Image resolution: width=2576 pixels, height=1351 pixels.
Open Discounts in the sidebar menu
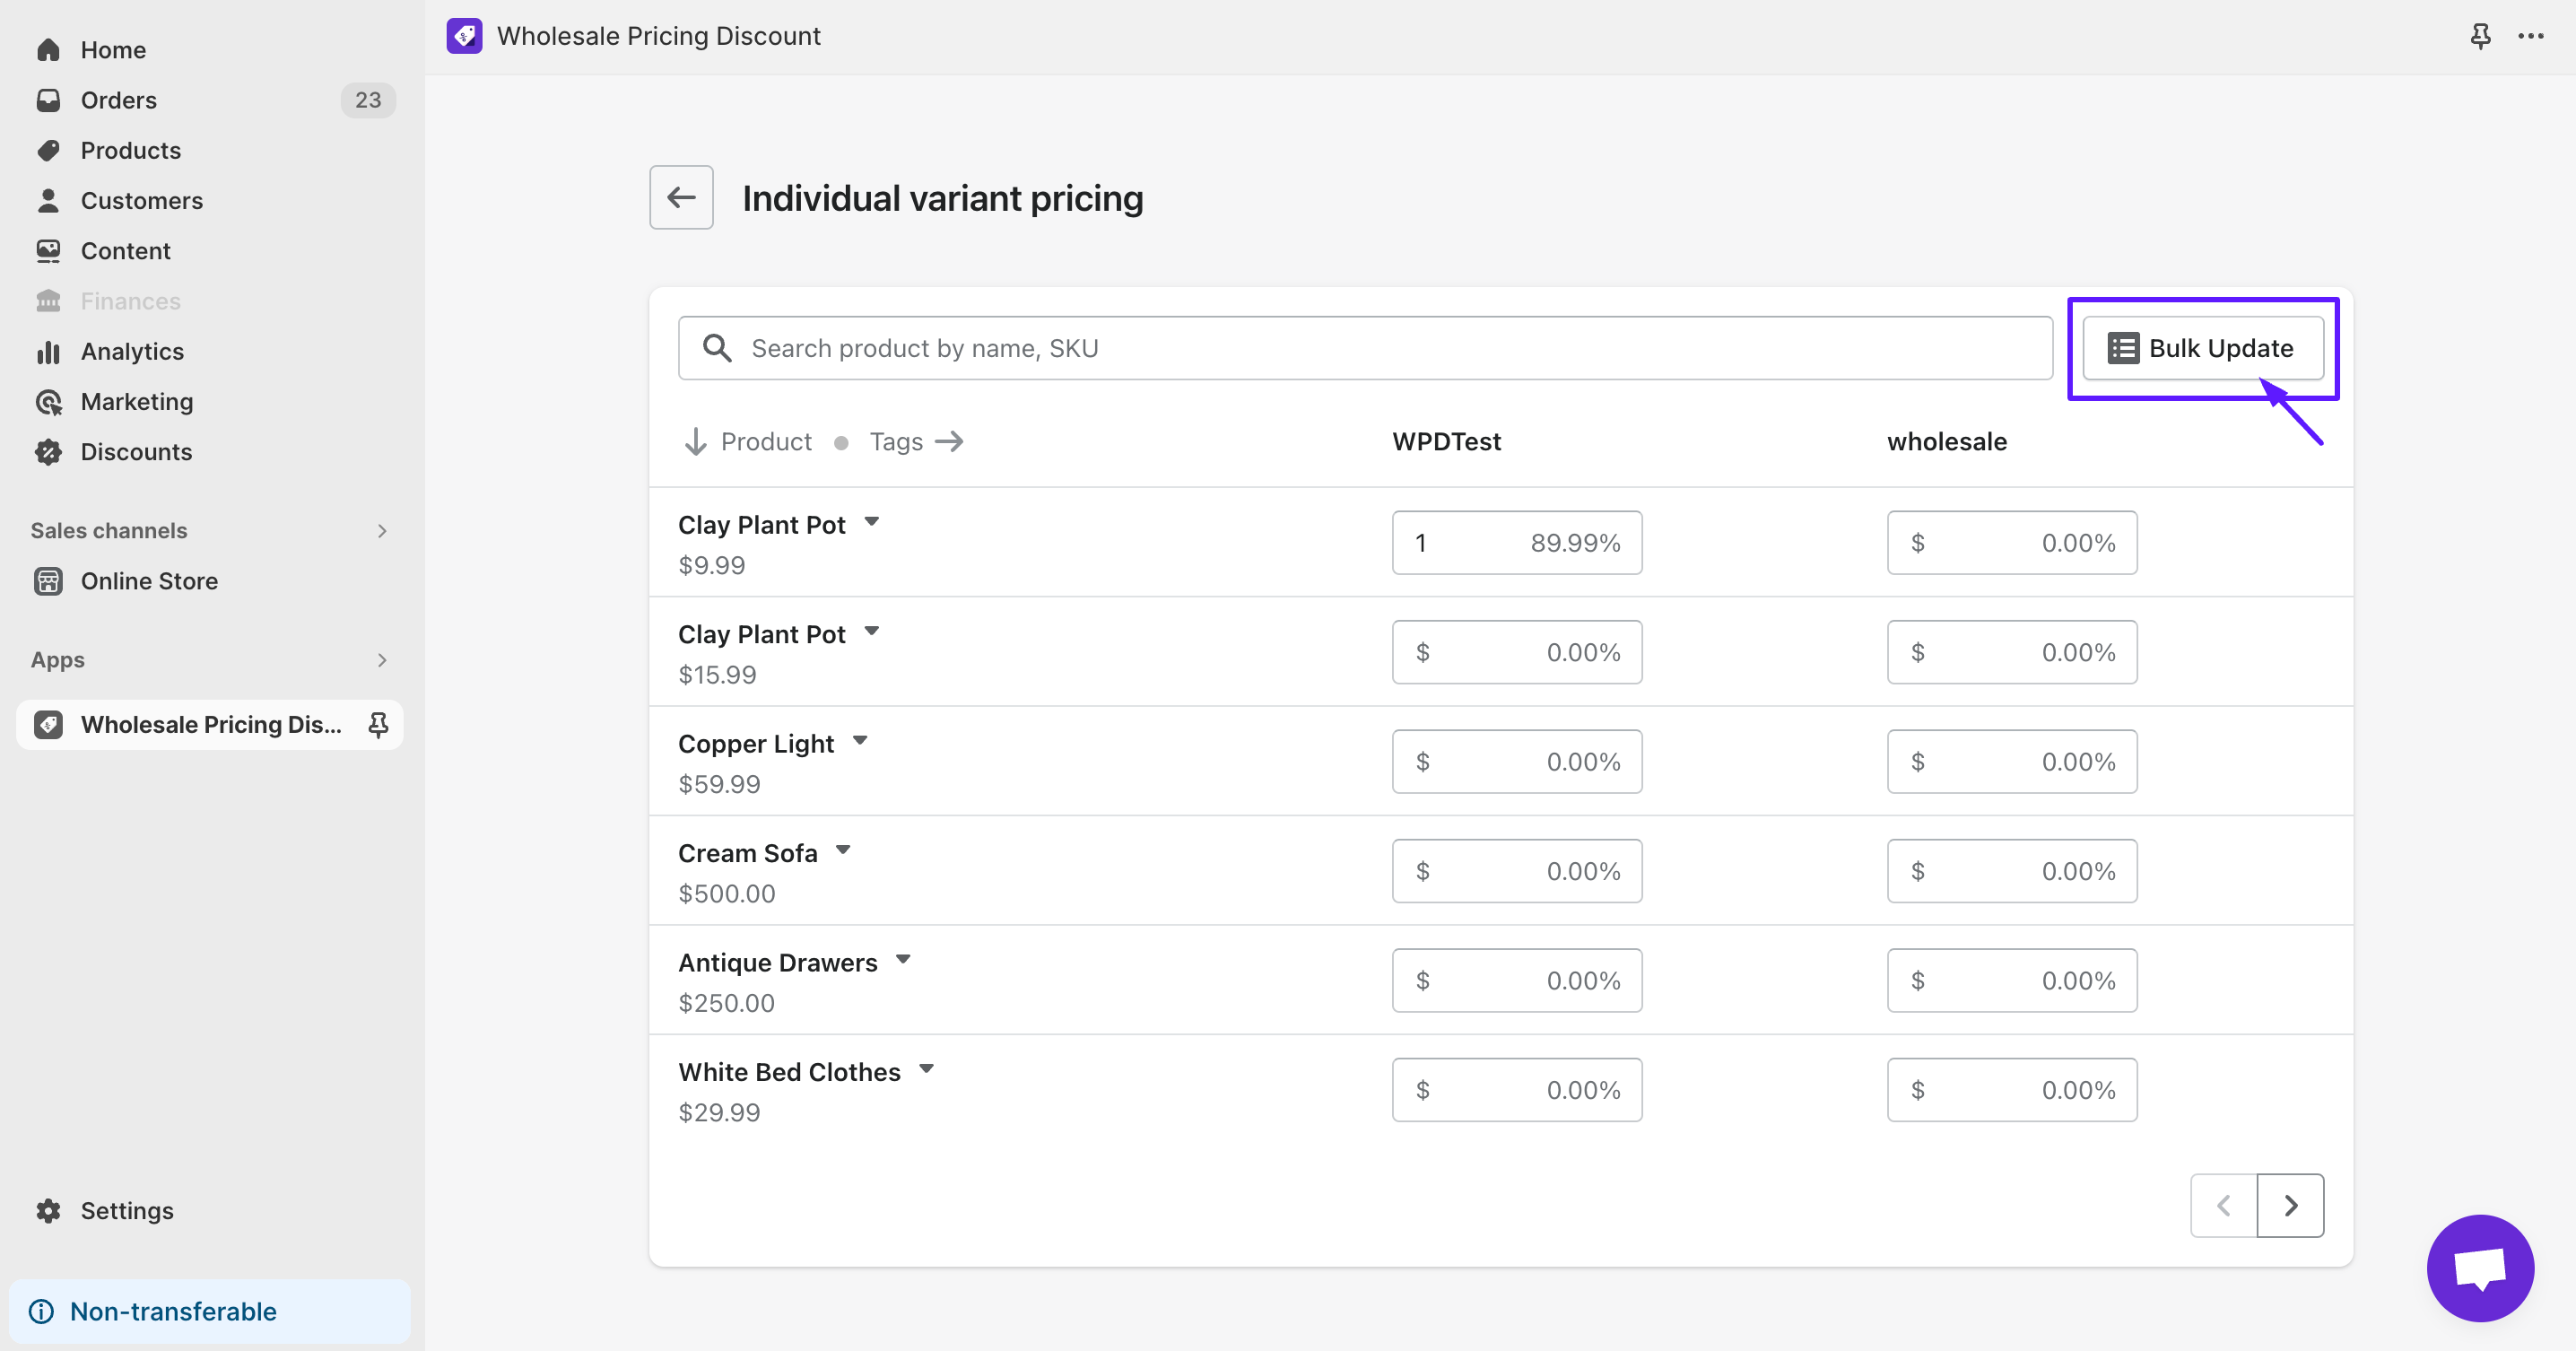[210, 452]
